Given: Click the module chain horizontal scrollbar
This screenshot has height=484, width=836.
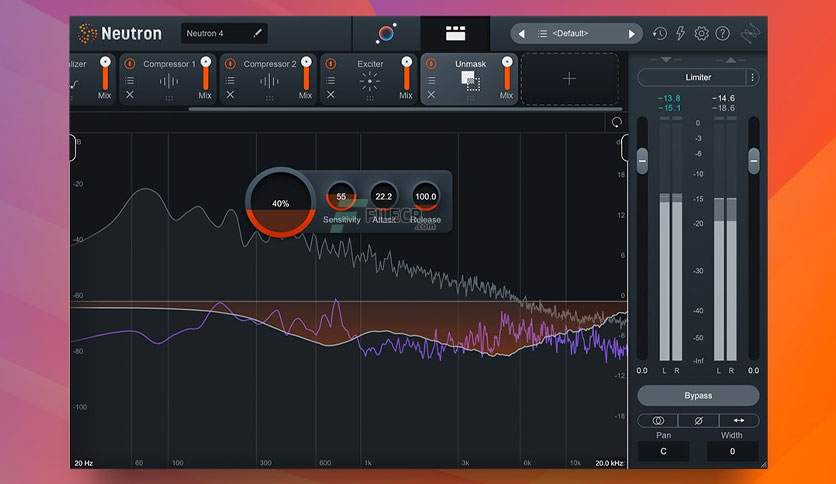Looking at the screenshot, I should coord(405,109).
